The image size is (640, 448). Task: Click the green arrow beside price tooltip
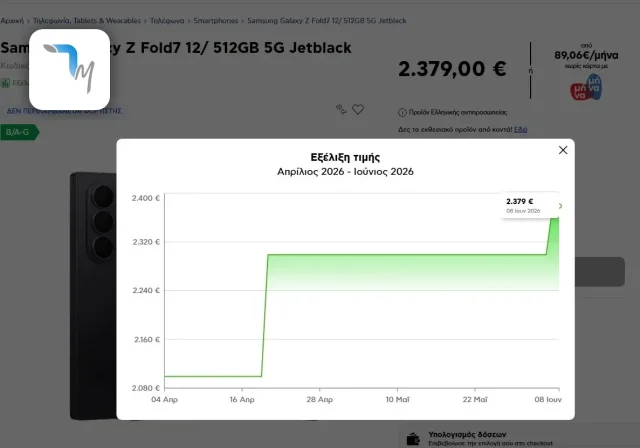coord(560,206)
